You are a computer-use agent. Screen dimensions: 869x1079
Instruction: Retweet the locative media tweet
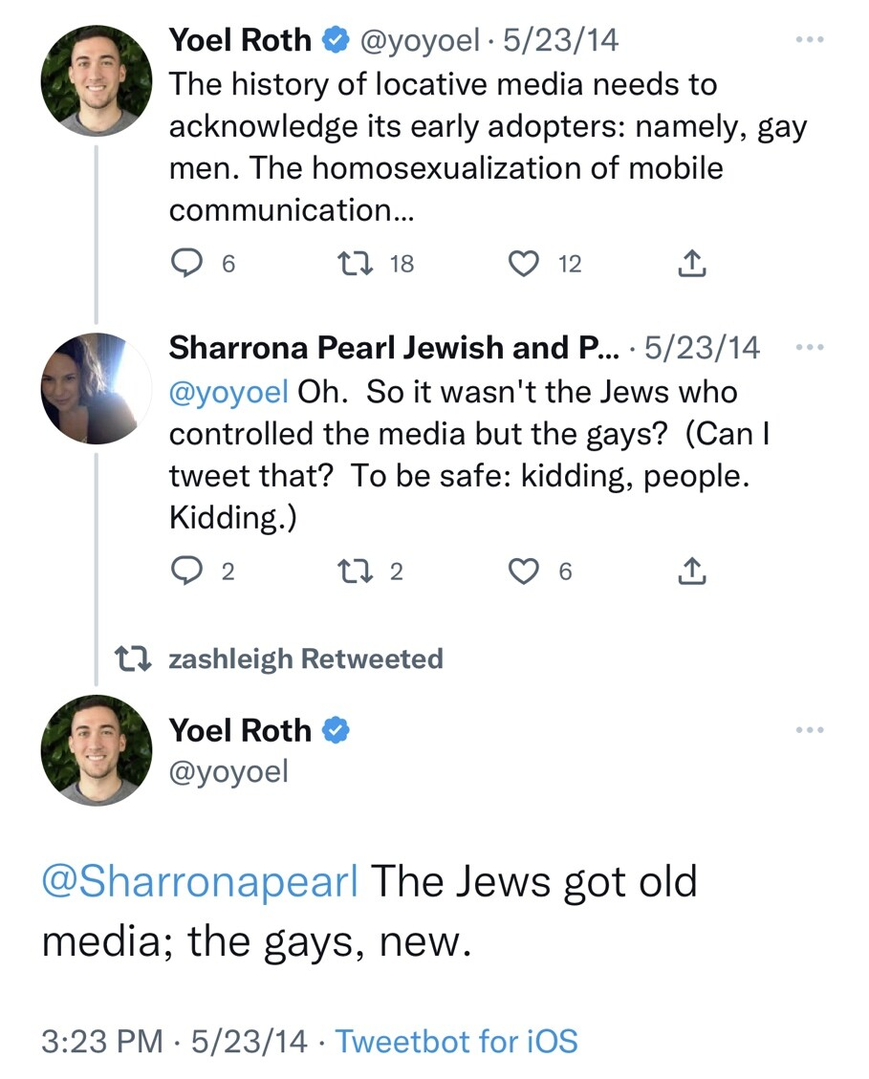353,263
